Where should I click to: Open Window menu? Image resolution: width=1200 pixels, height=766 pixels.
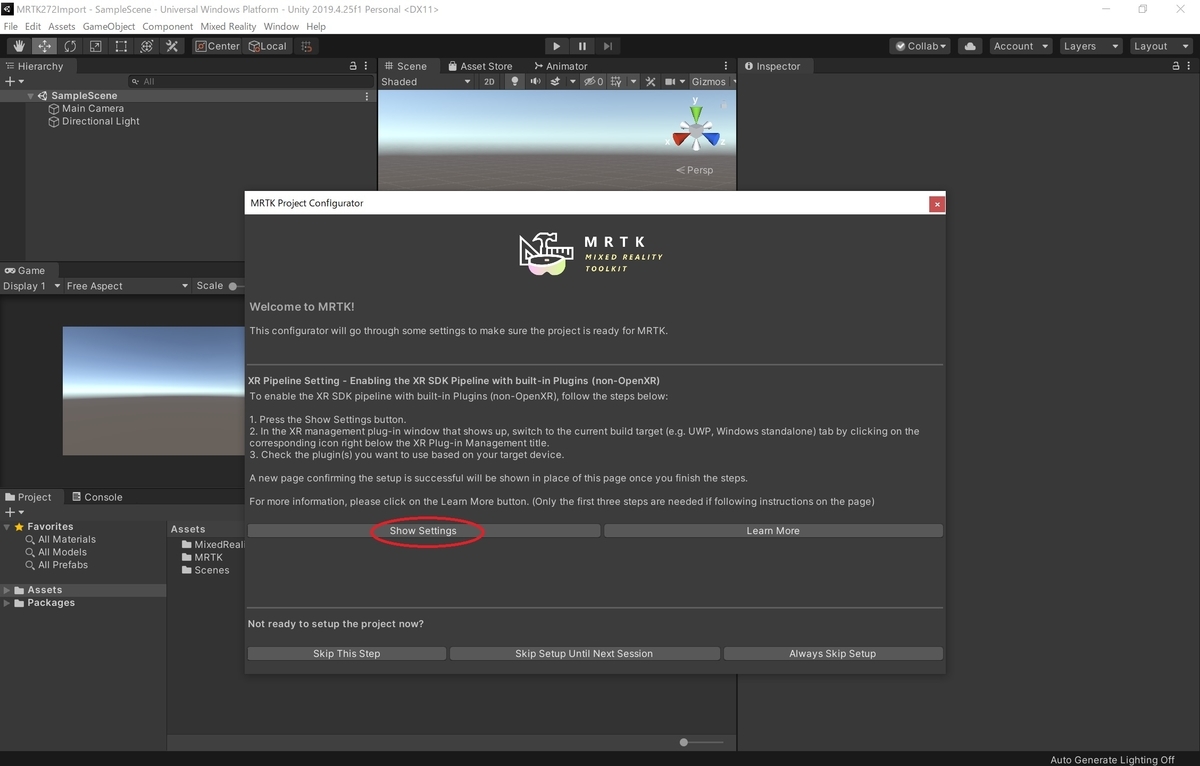tap(281, 26)
